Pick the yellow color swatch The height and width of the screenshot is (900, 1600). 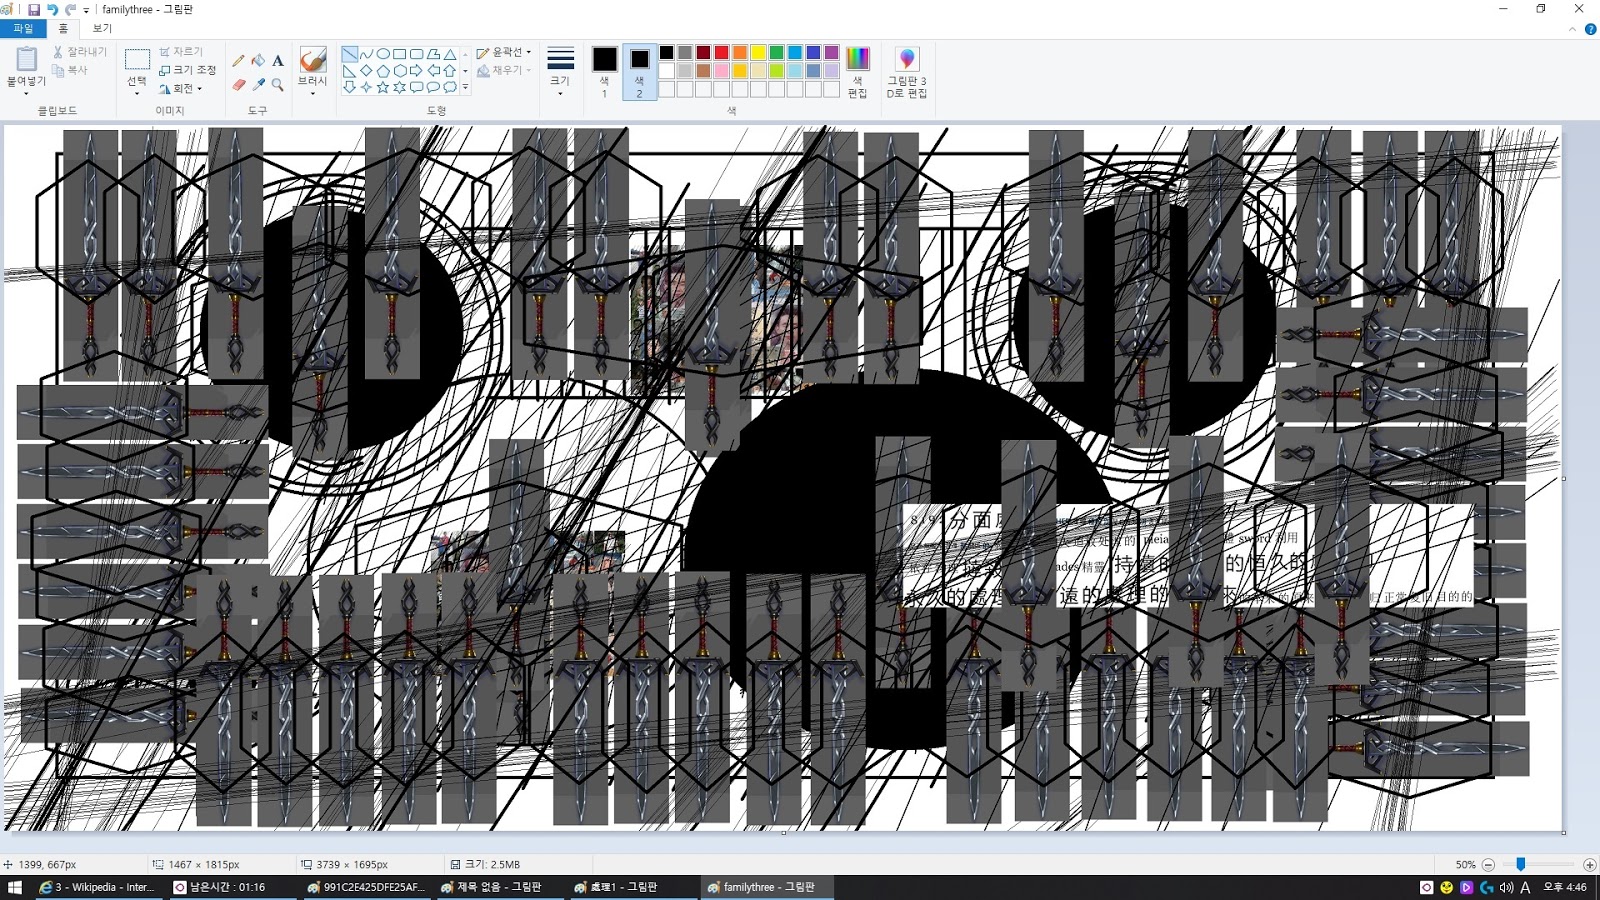click(758, 53)
